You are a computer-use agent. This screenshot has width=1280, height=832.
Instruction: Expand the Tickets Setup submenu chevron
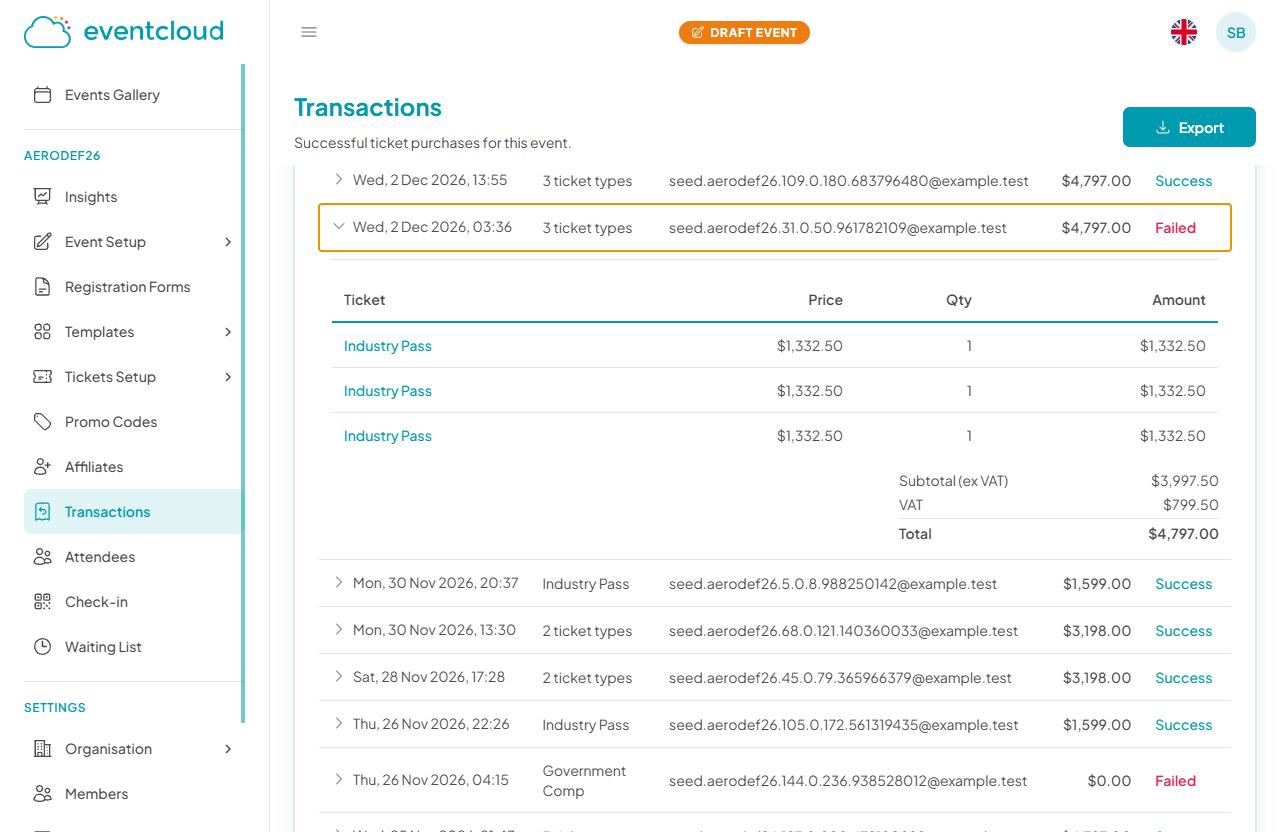coord(228,377)
